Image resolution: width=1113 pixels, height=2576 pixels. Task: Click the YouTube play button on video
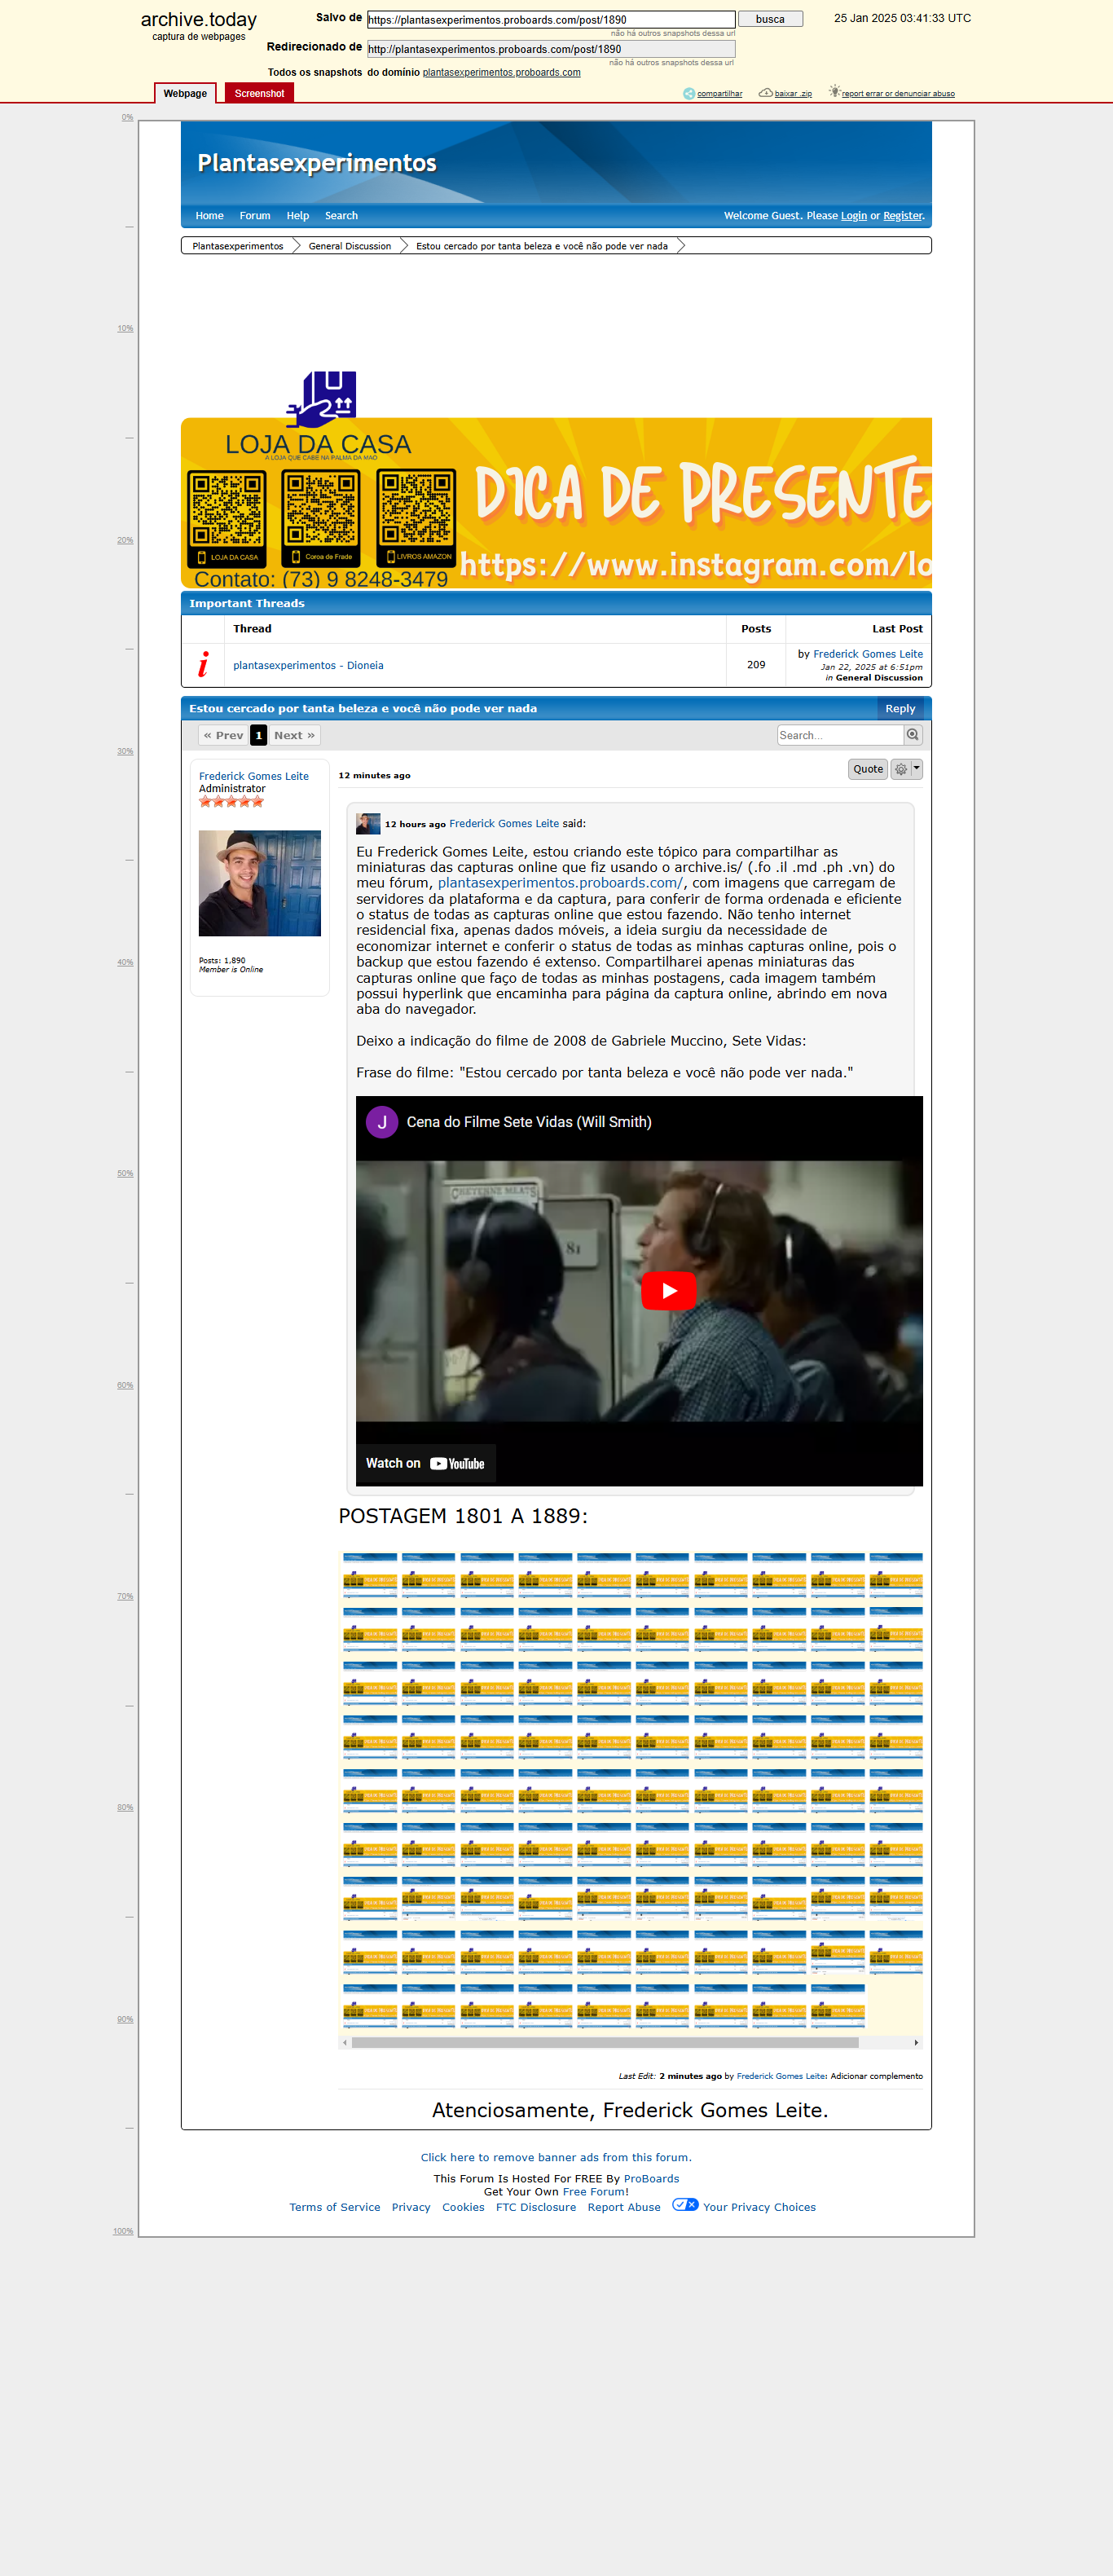click(668, 1290)
